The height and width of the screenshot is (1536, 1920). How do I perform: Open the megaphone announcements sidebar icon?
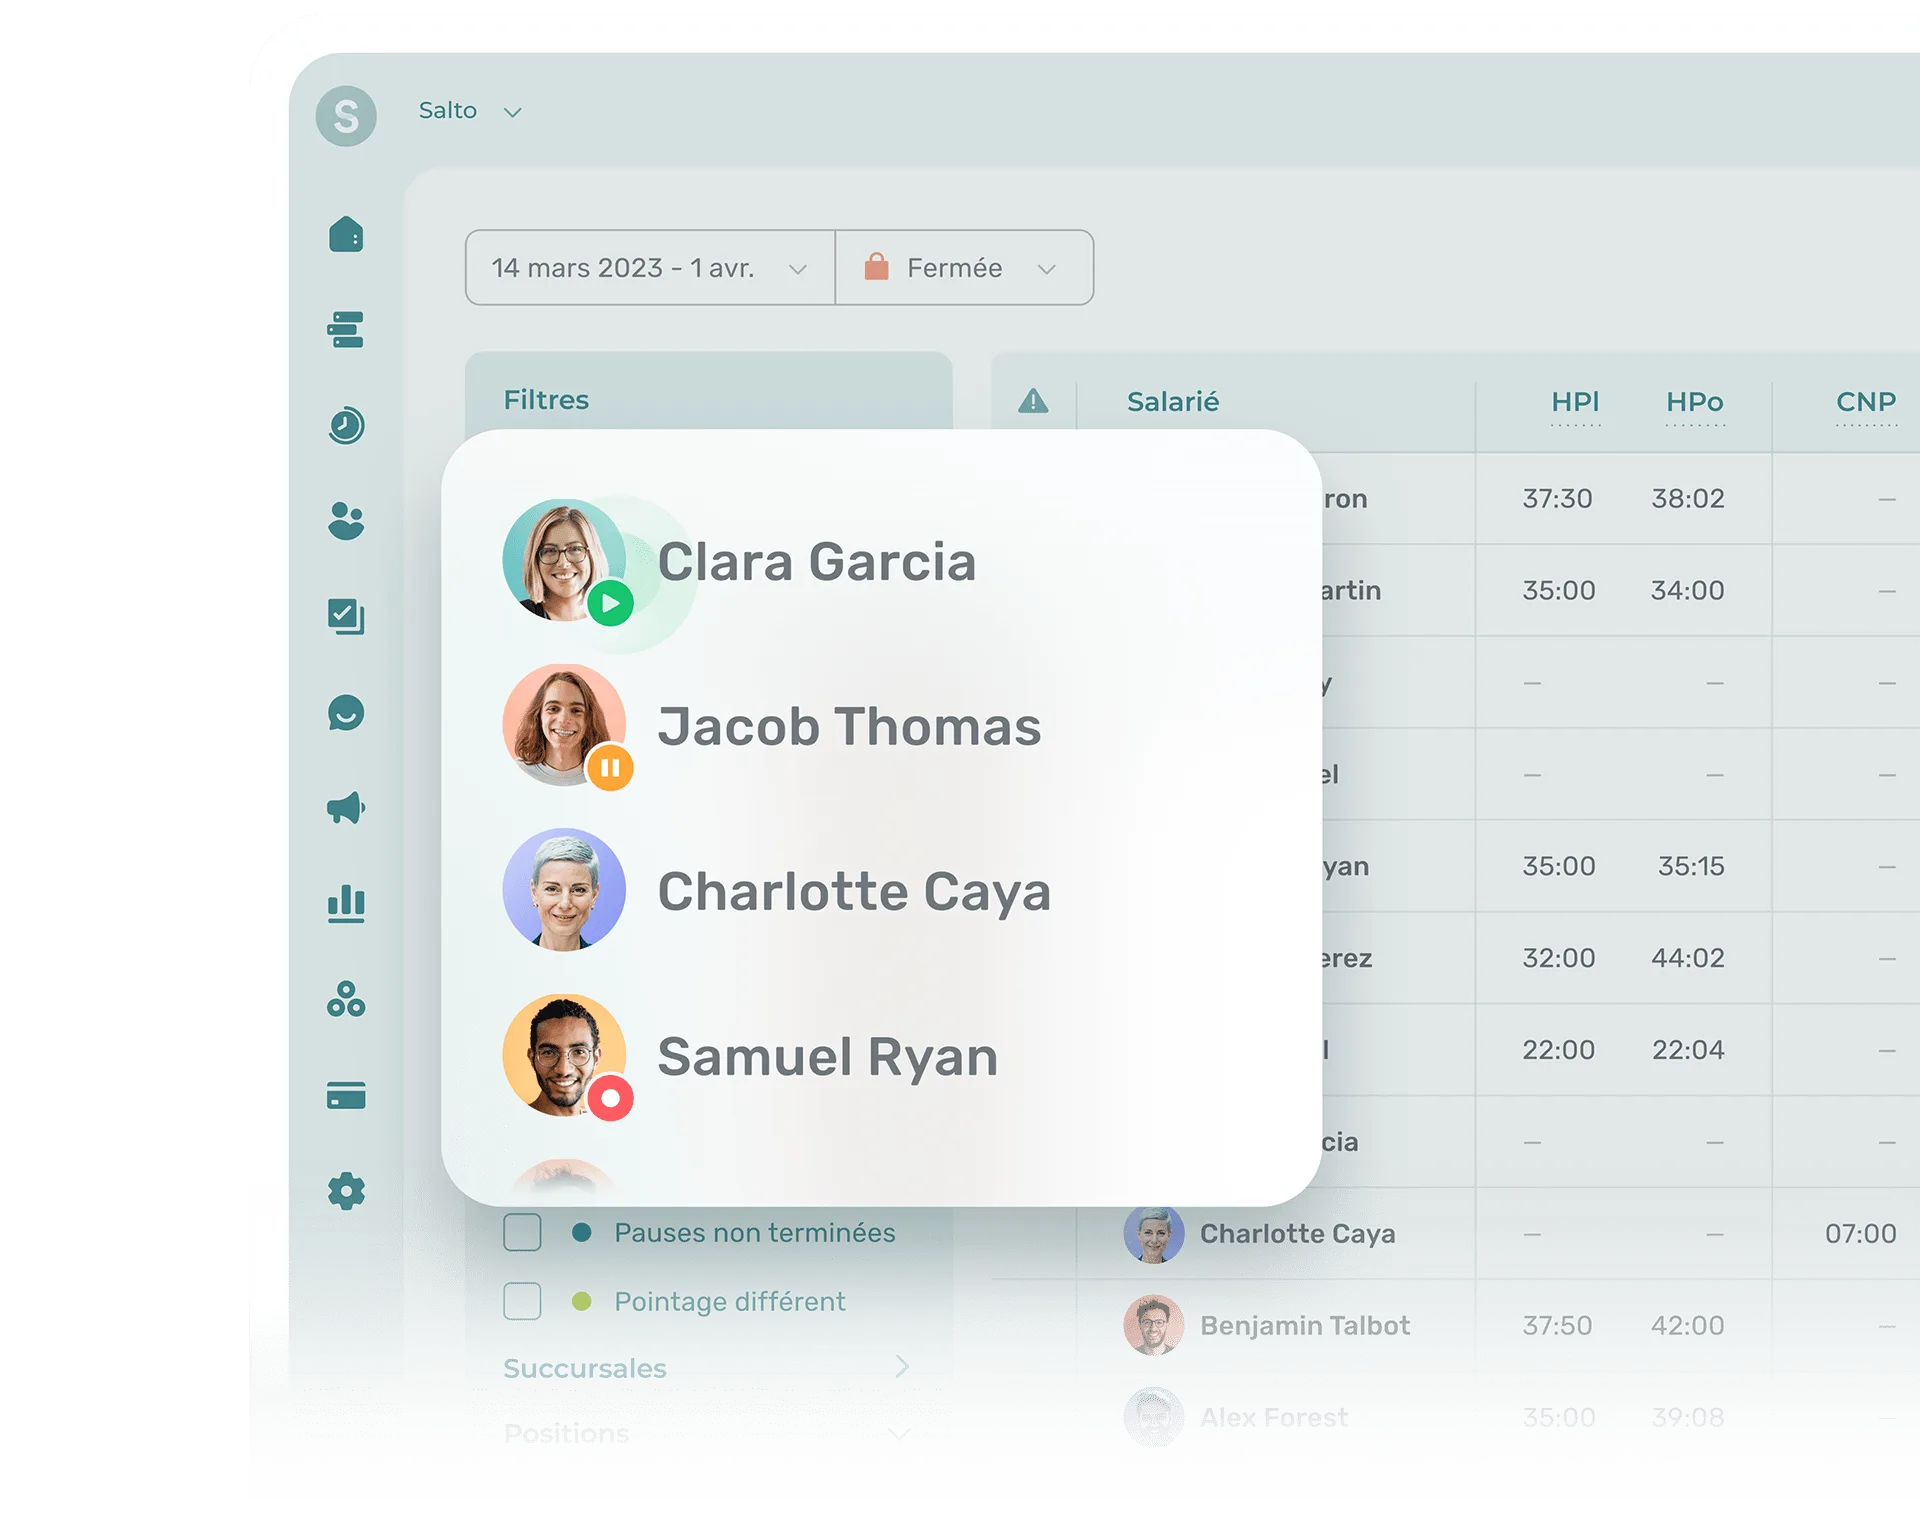pos(346,808)
